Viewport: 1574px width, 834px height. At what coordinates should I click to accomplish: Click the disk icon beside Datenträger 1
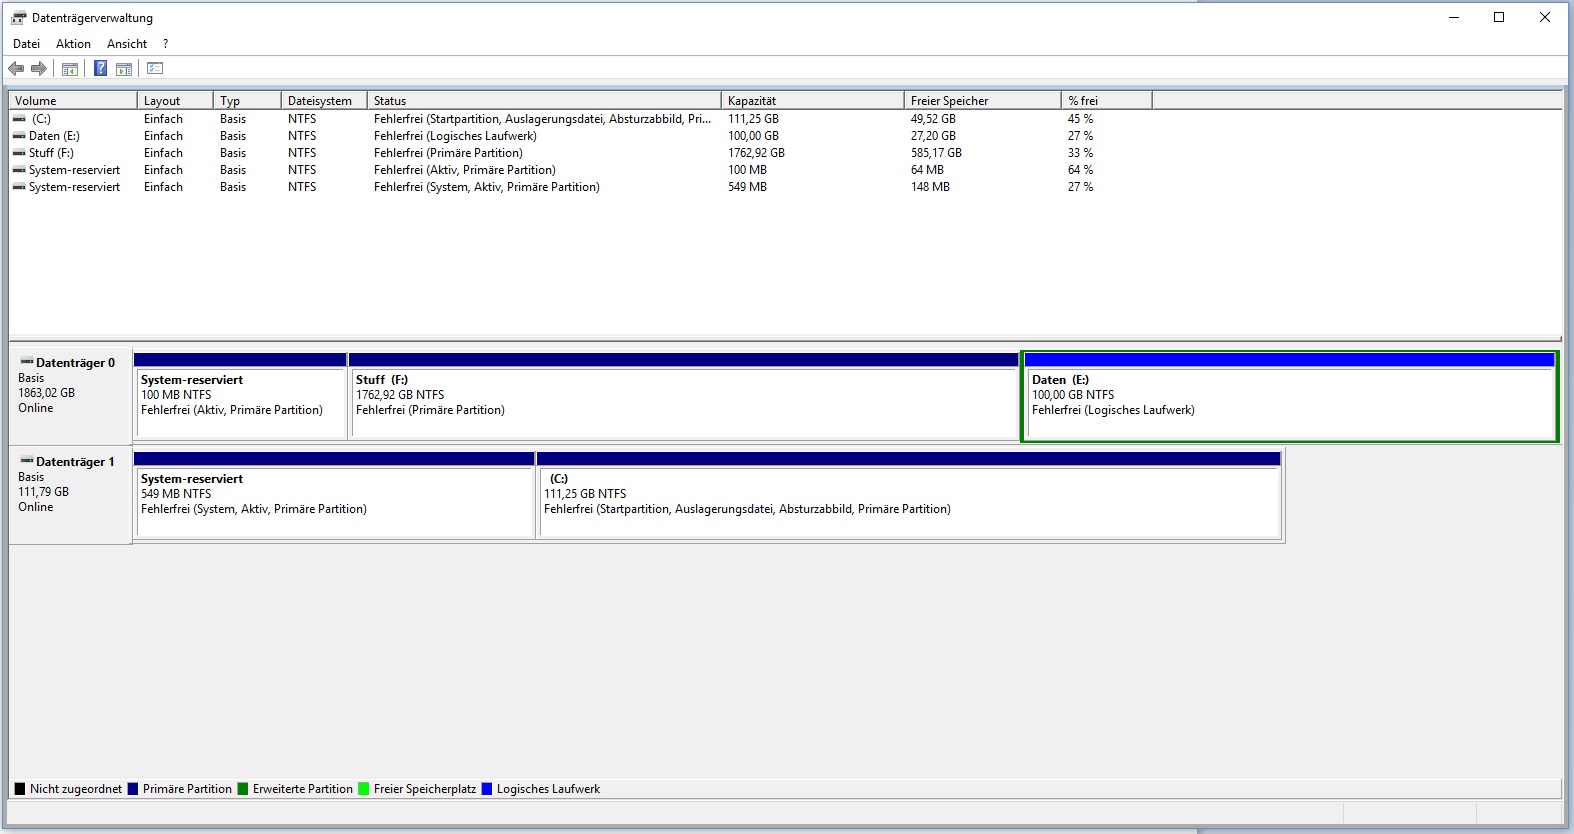point(27,461)
